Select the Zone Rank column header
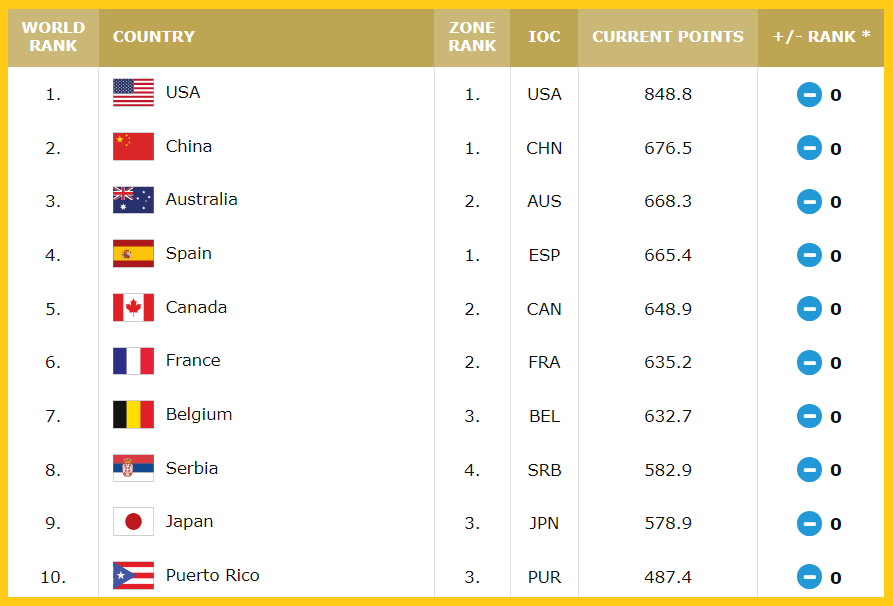 pyautogui.click(x=472, y=37)
